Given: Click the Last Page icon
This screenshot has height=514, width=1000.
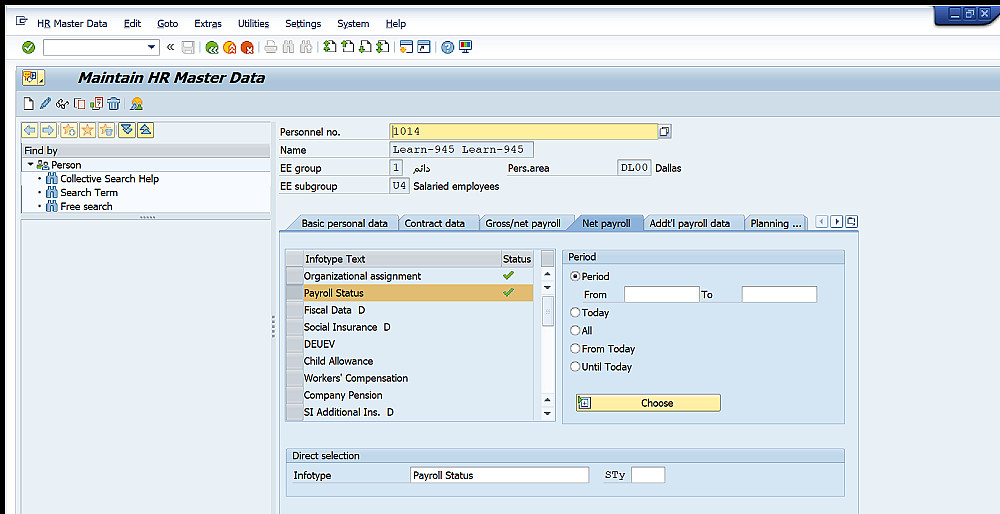Looking at the screenshot, I should click(x=383, y=47).
